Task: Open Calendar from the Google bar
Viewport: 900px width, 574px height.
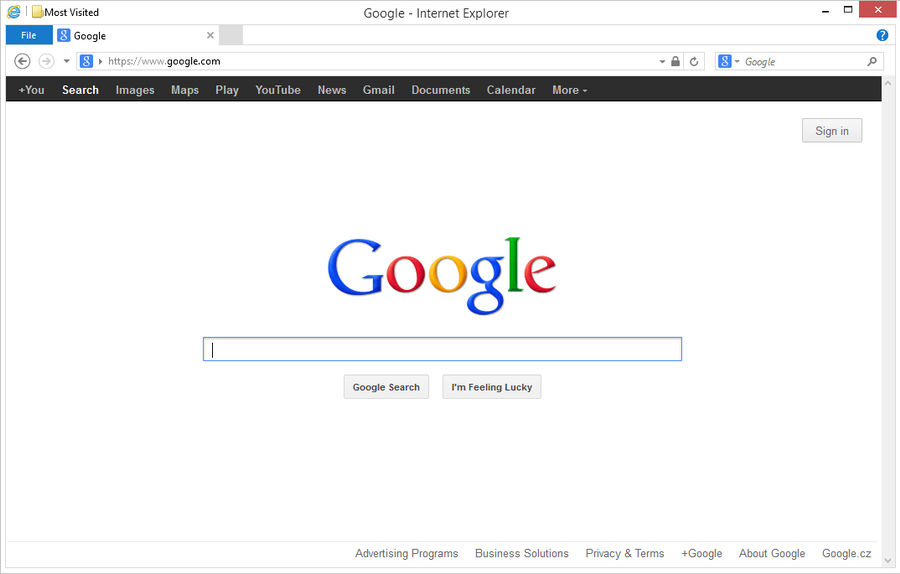Action: click(x=511, y=90)
